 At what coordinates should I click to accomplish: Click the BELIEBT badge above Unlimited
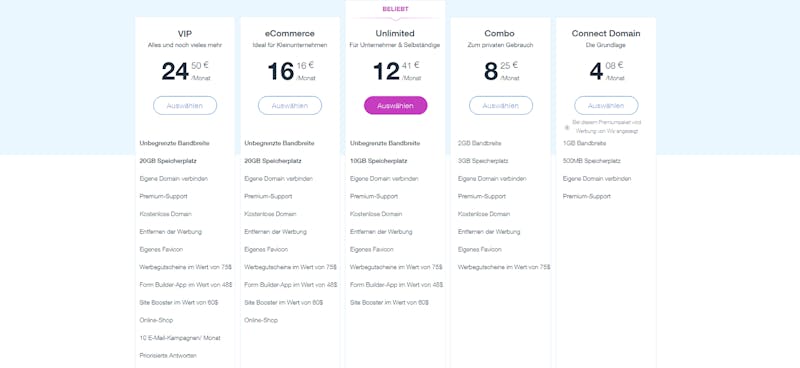click(x=395, y=9)
